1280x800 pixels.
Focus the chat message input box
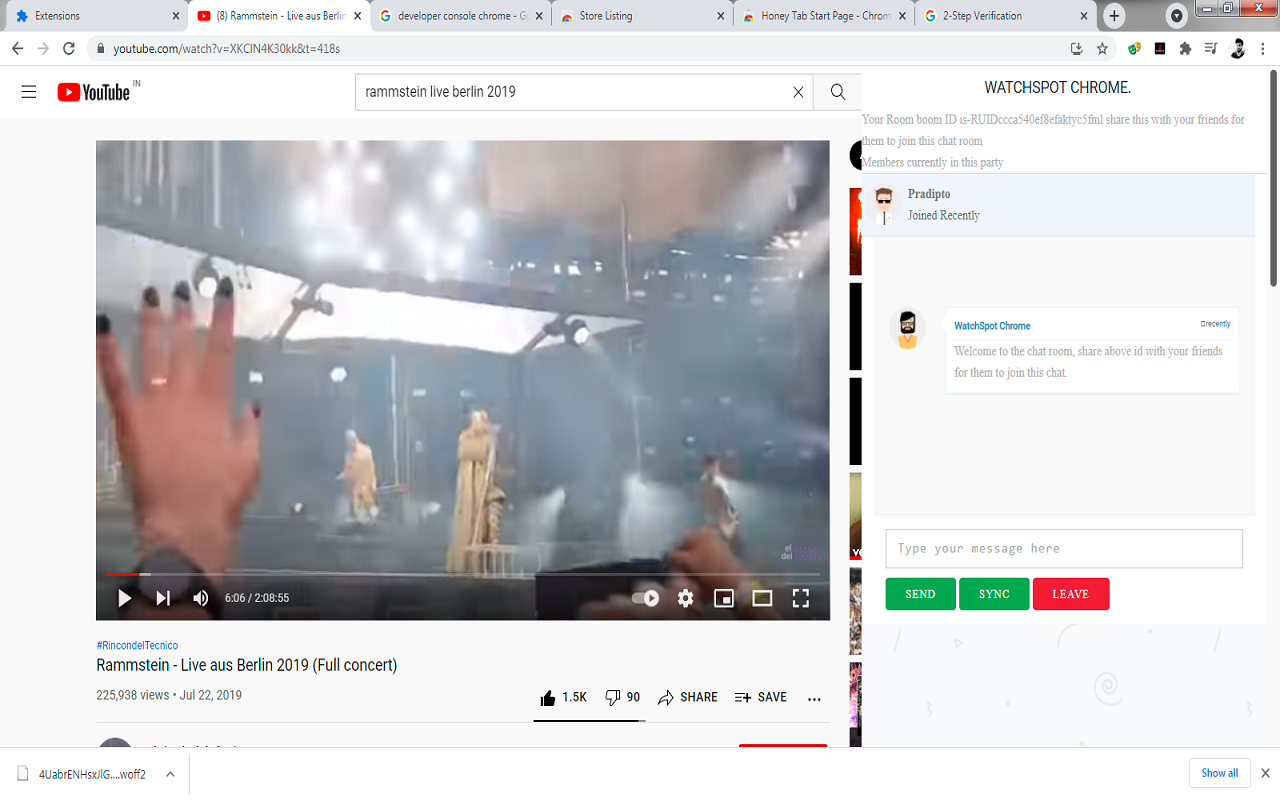click(1064, 548)
